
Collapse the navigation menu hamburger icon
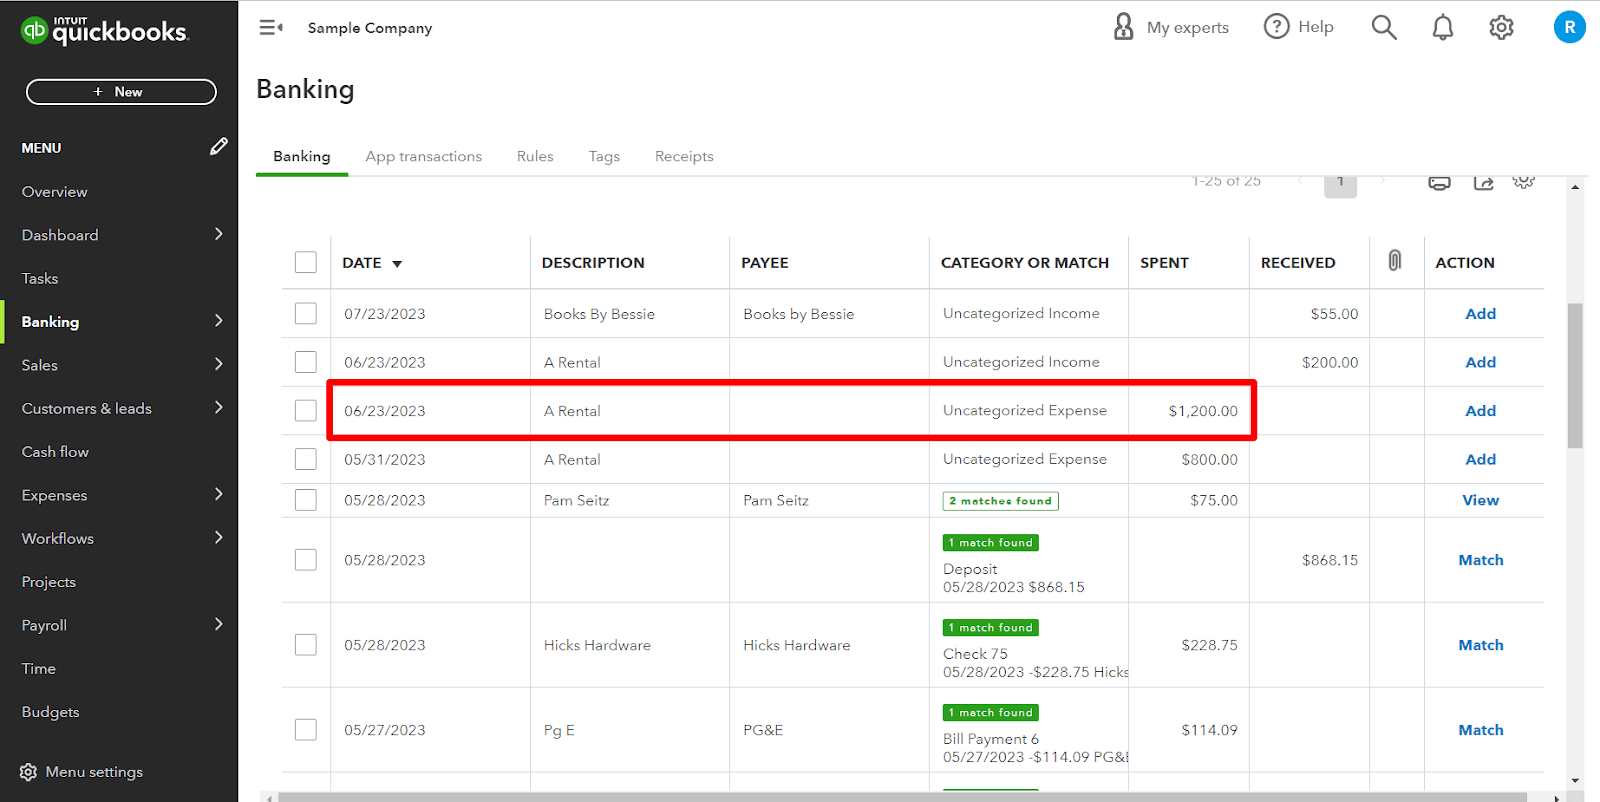[x=271, y=28]
